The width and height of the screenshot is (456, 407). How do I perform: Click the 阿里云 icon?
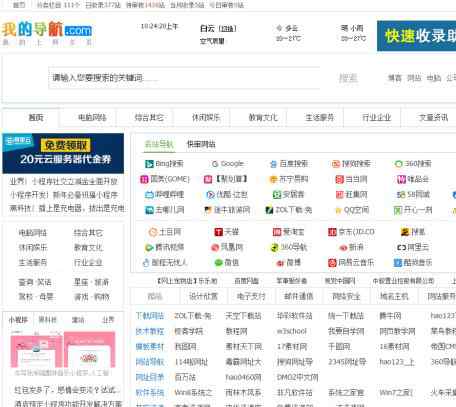(x=401, y=247)
